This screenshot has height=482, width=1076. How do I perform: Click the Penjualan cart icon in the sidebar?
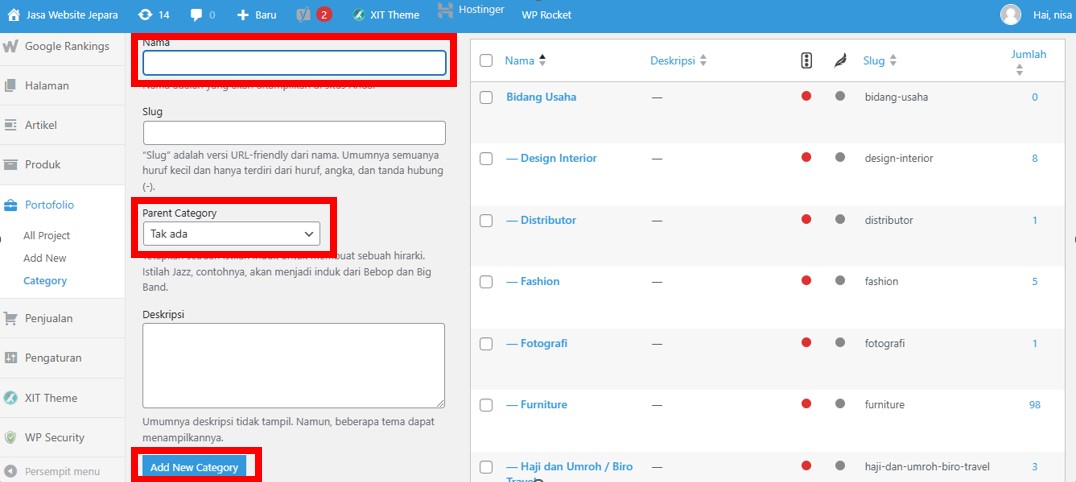(10, 318)
